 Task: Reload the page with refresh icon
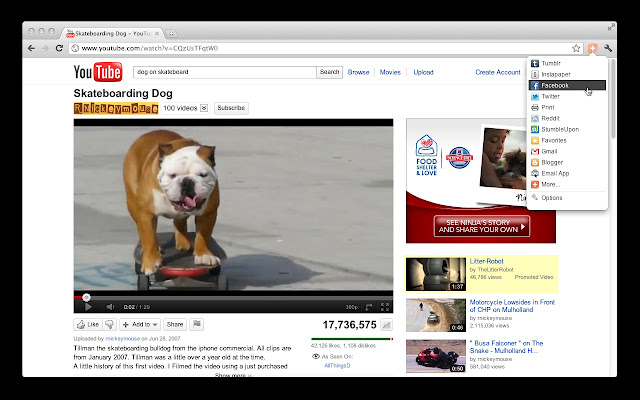tap(59, 48)
